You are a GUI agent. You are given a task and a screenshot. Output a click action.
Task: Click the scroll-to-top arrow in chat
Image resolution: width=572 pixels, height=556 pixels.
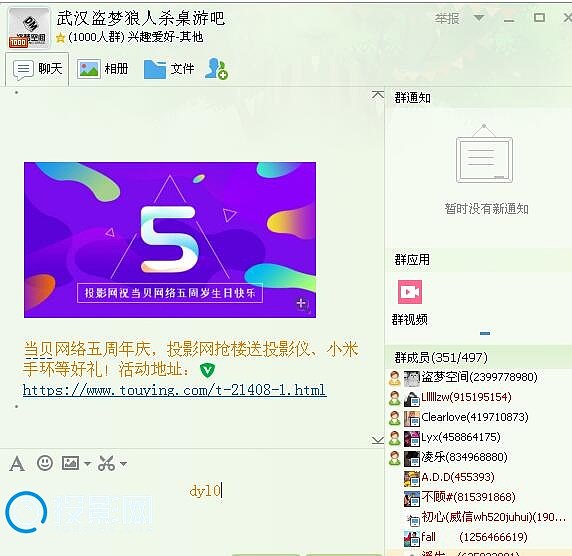tap(378, 95)
